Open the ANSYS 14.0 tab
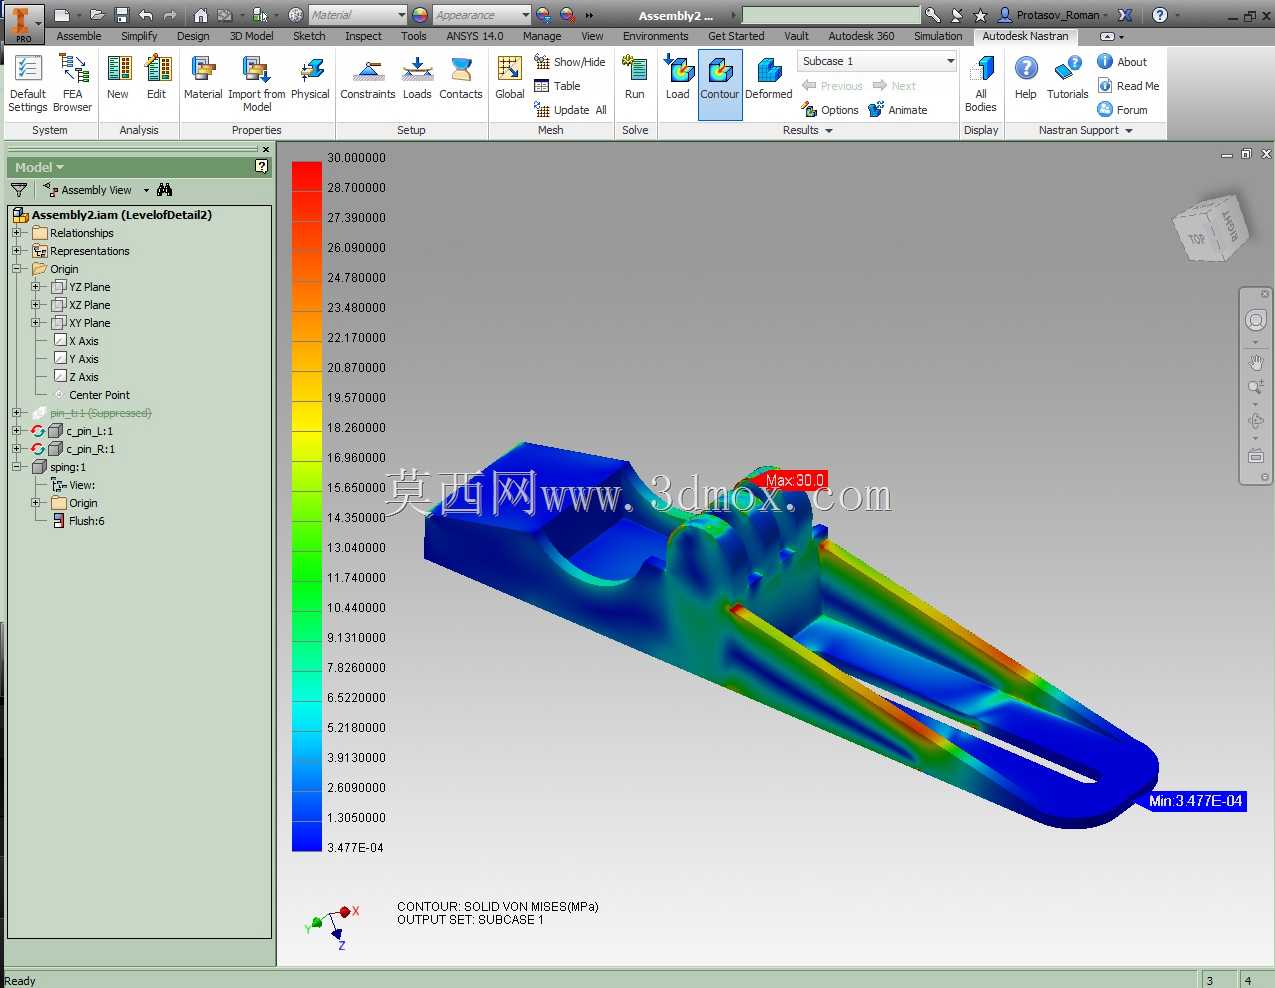This screenshot has height=988, width=1275. (x=474, y=36)
